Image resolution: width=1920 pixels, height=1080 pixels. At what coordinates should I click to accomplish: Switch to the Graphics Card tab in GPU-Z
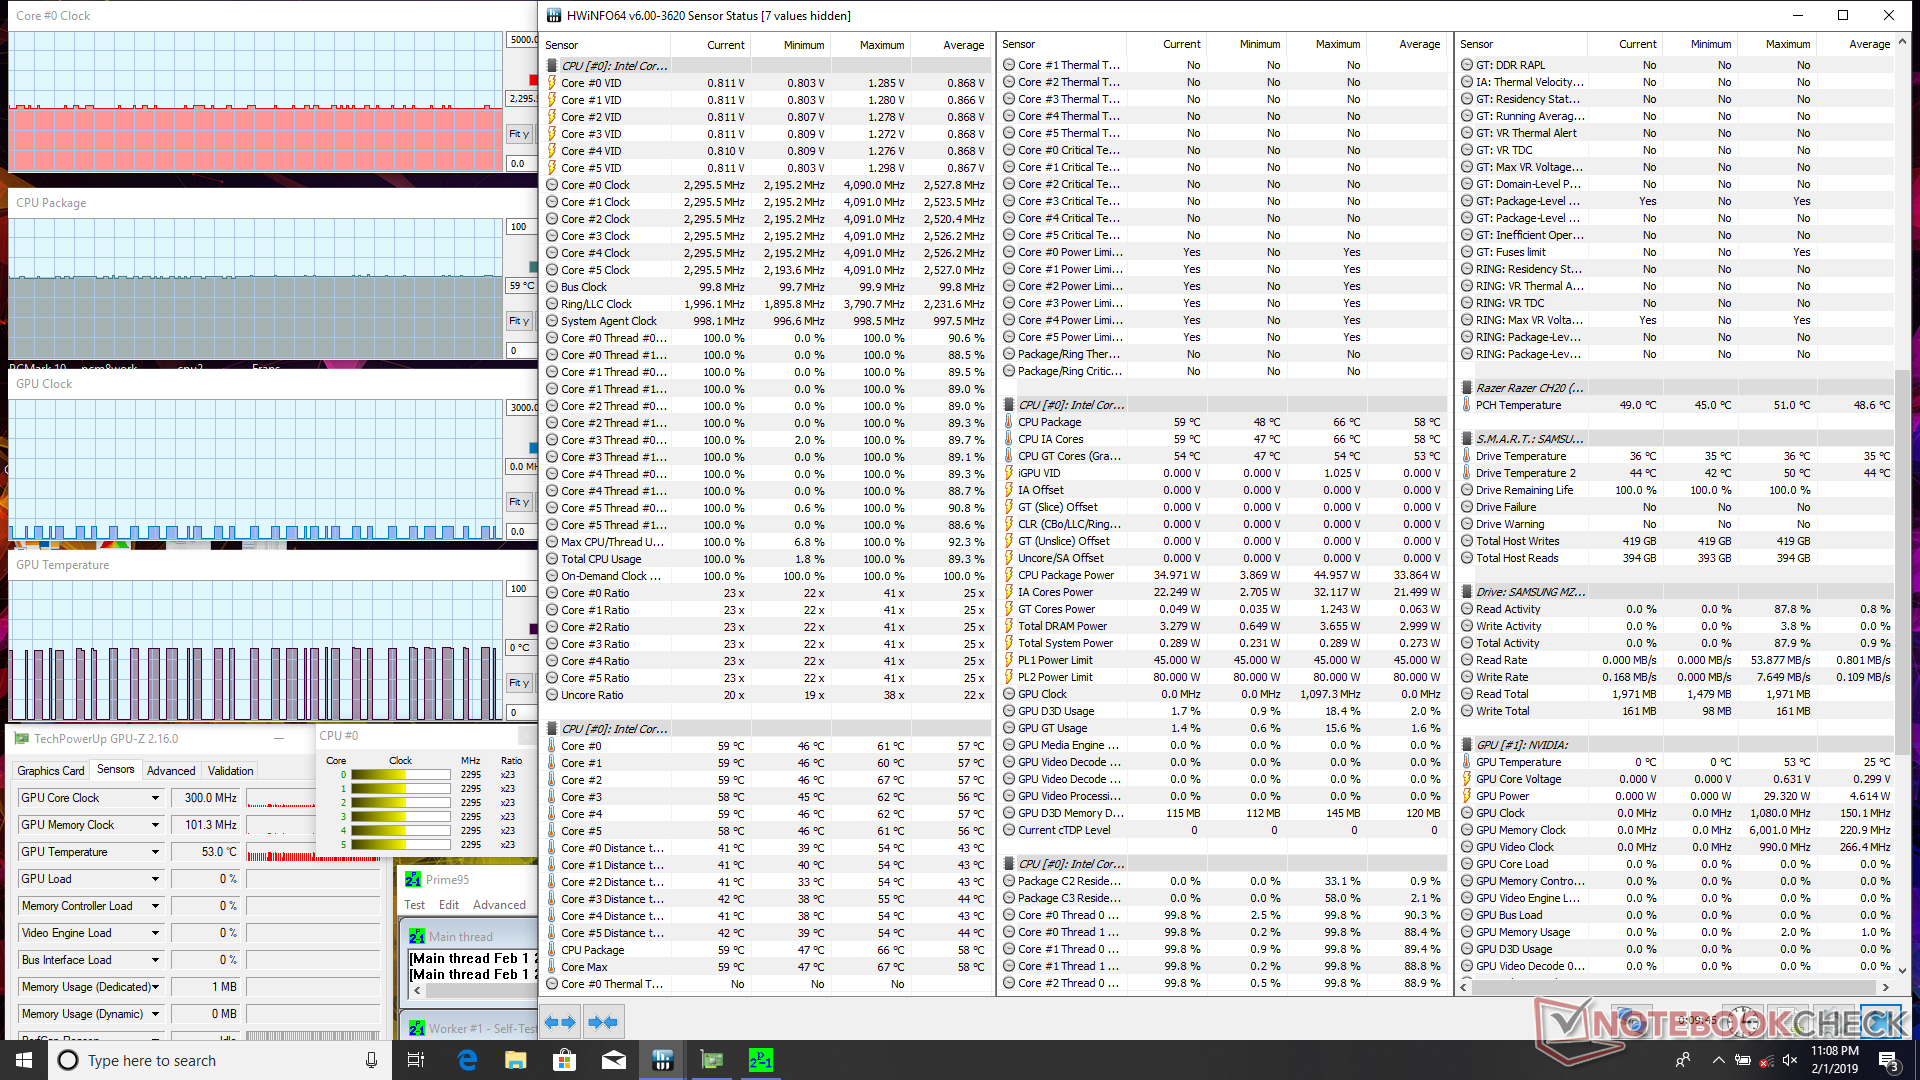51,771
